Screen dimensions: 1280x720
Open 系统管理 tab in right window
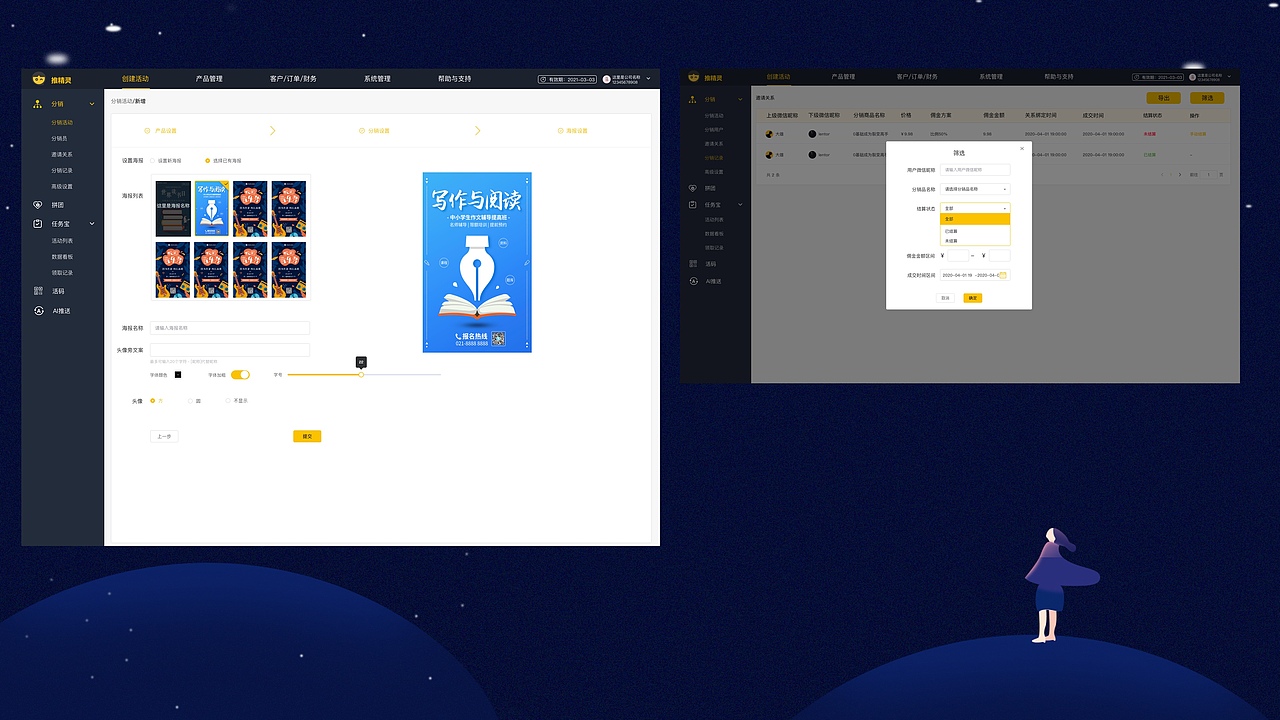(x=990, y=77)
